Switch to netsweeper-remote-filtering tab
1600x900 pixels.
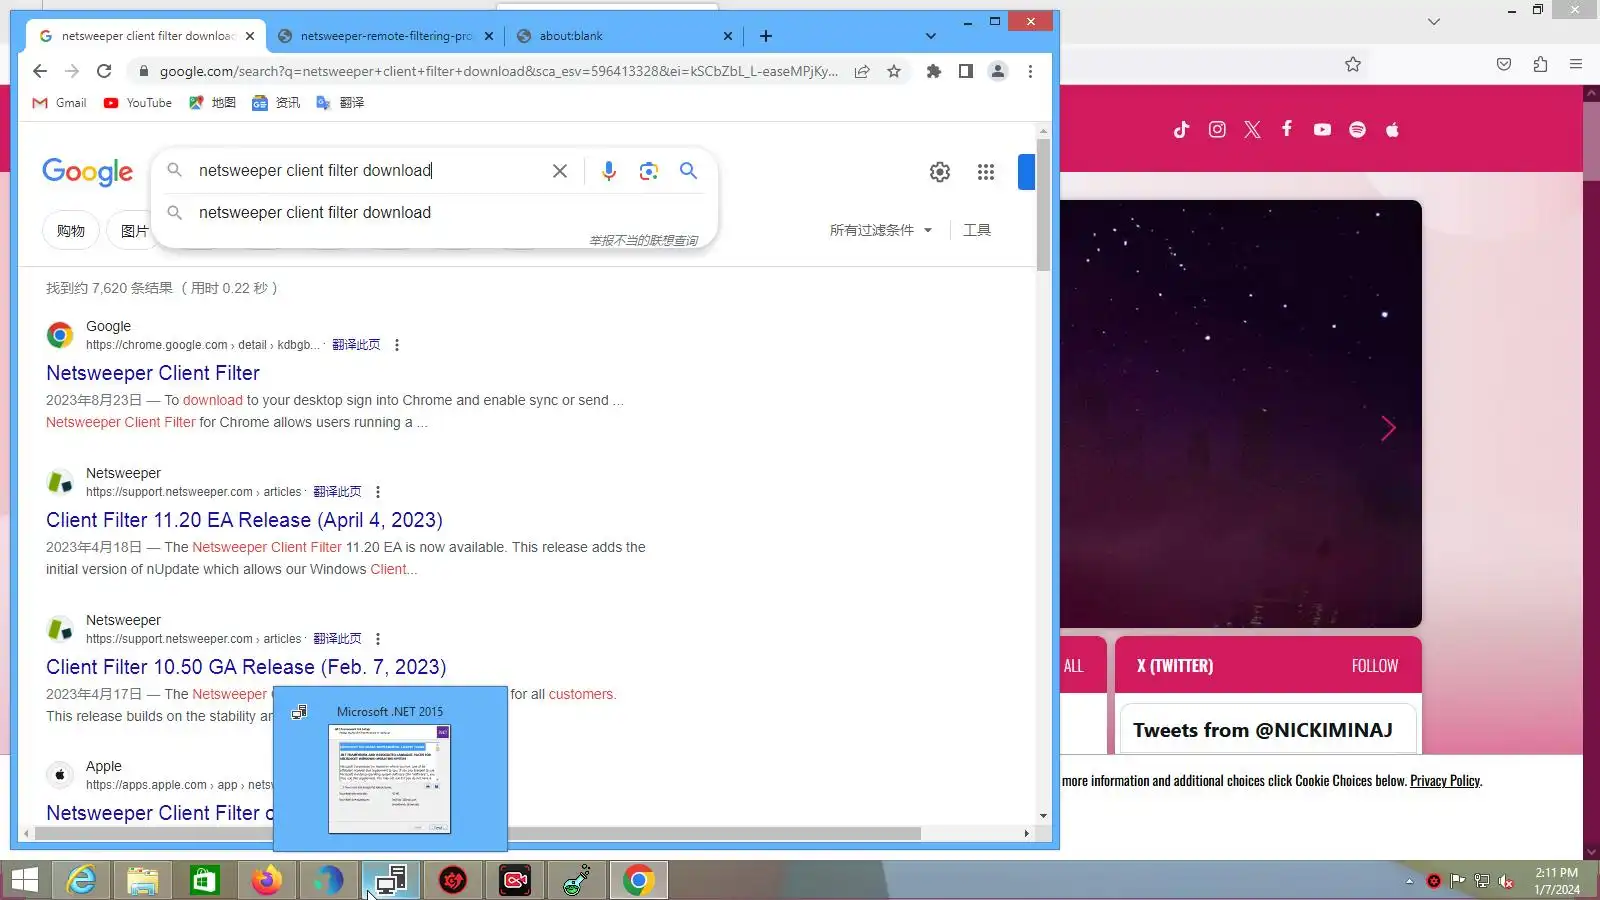click(x=386, y=36)
